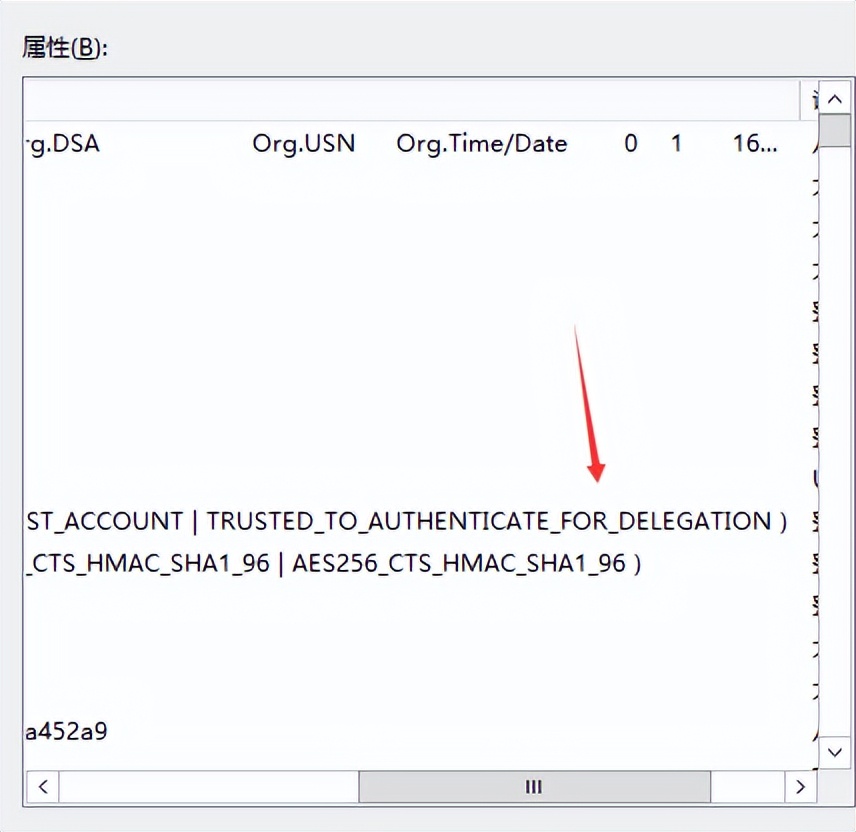Select the TRUSTED_TO_AUTHENTICATE_FOR_DELEGATION row
856x832 pixels.
point(420,521)
